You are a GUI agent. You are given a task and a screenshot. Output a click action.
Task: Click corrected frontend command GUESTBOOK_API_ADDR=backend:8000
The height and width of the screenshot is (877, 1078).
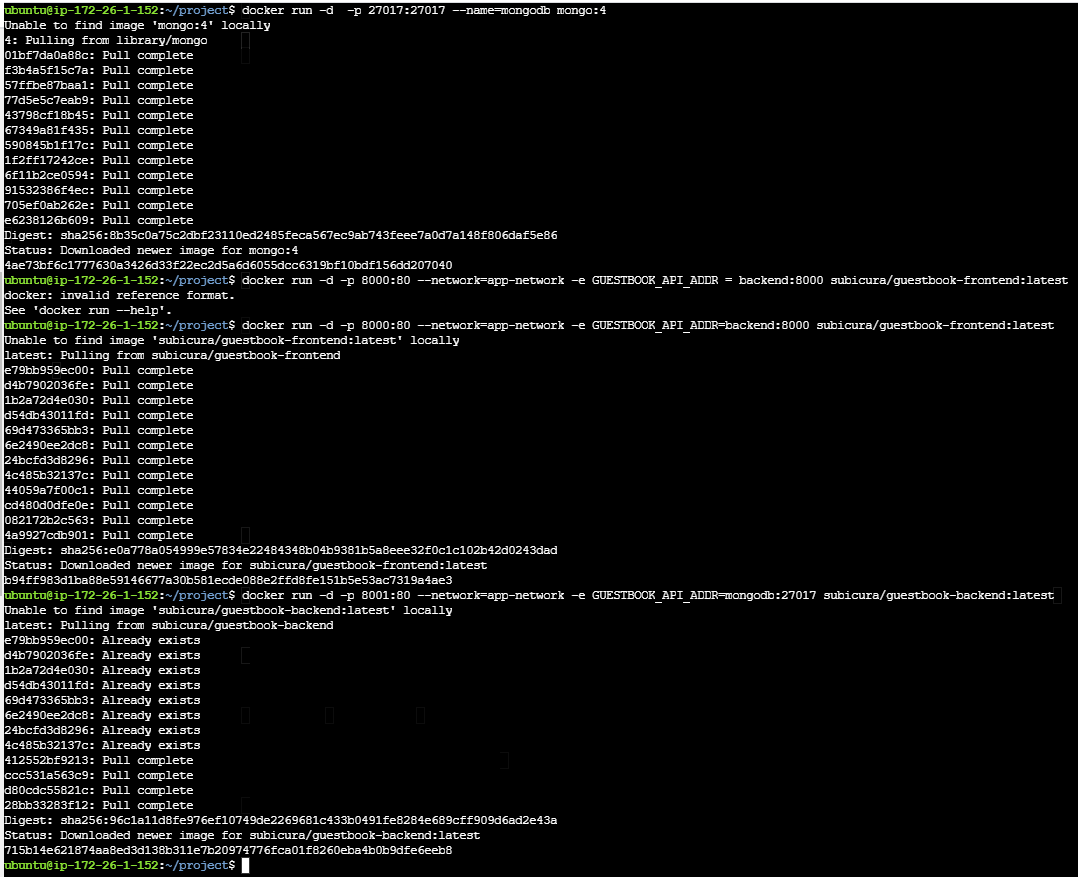pos(529,326)
